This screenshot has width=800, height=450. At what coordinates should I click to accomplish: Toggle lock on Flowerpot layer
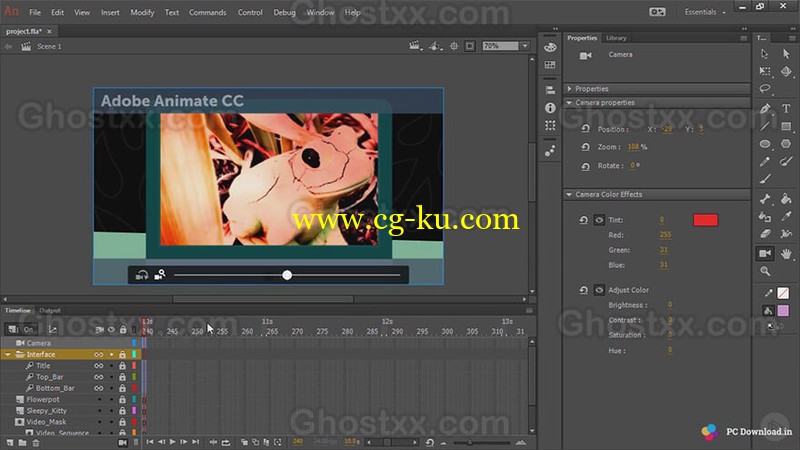coord(122,399)
